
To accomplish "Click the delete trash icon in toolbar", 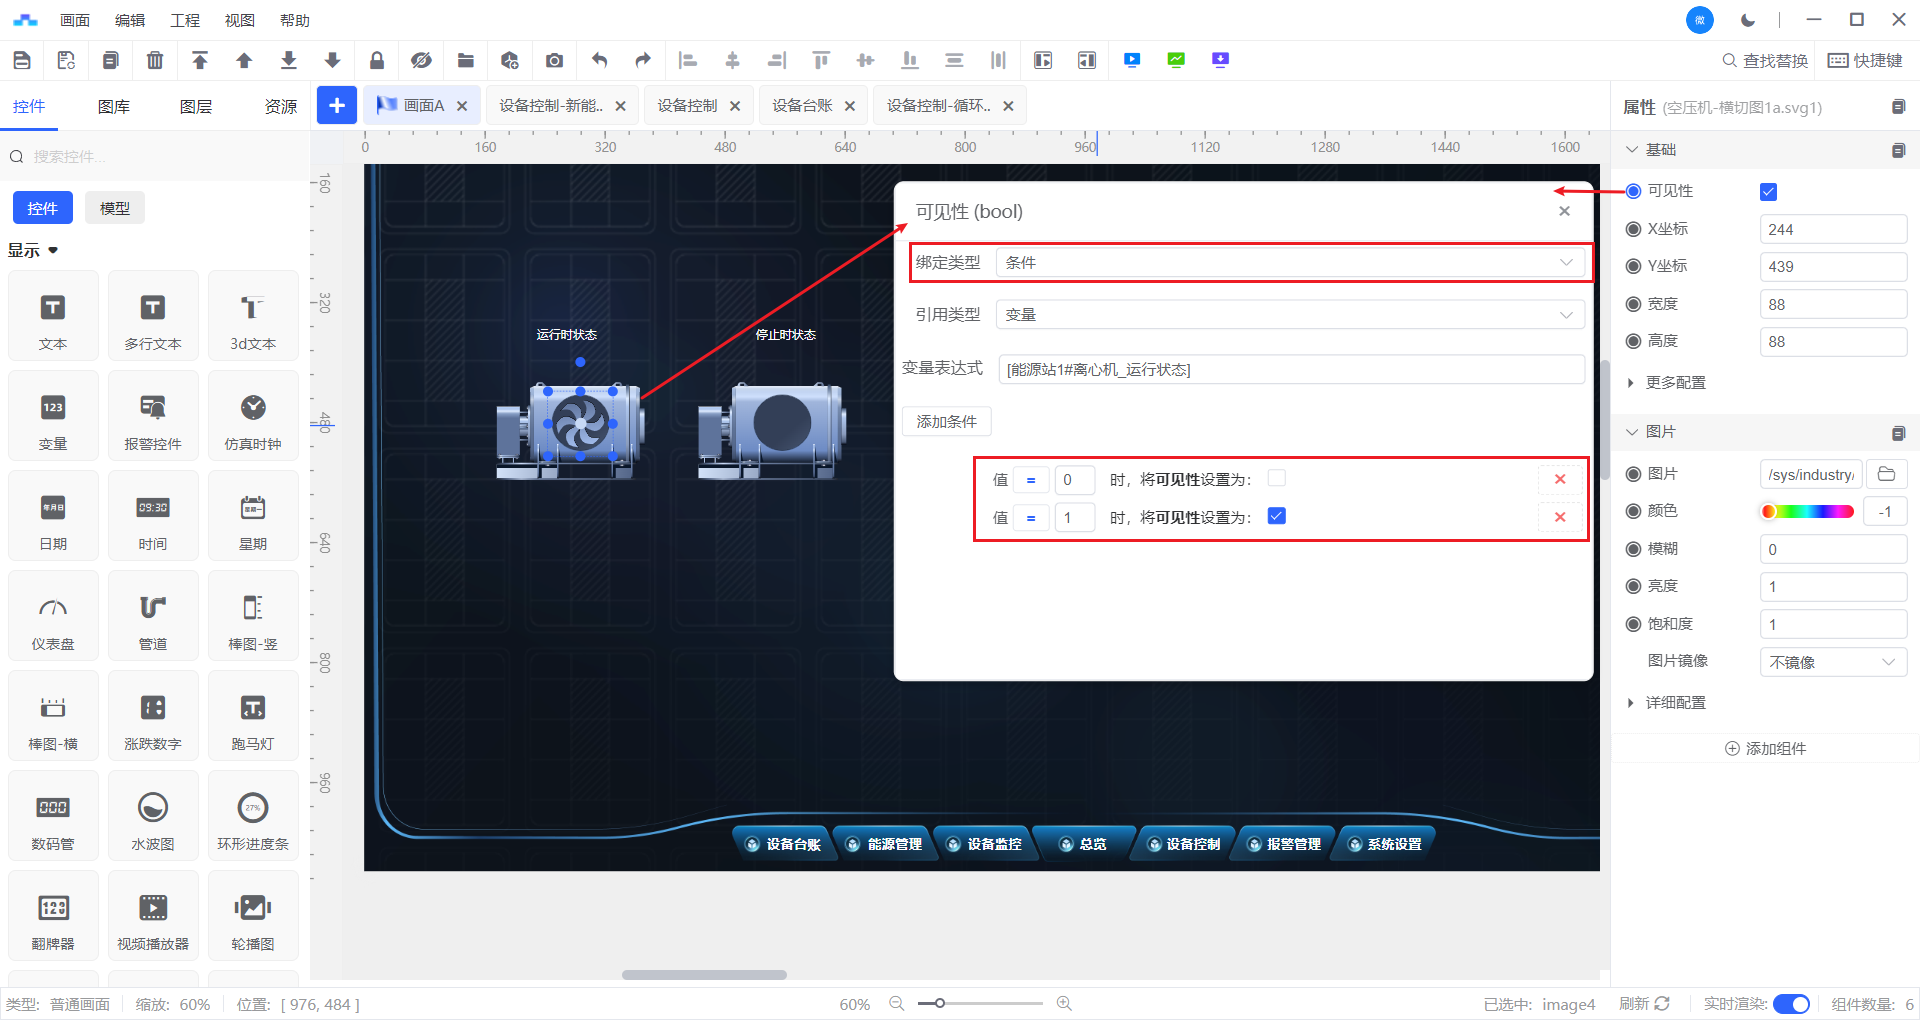I will click(155, 60).
